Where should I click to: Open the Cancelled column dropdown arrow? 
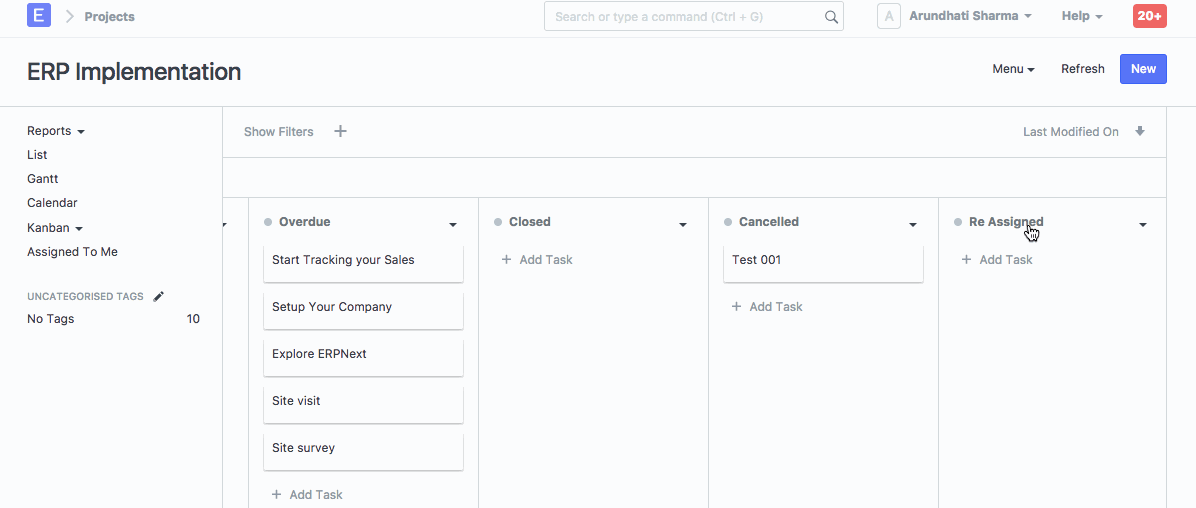point(913,225)
